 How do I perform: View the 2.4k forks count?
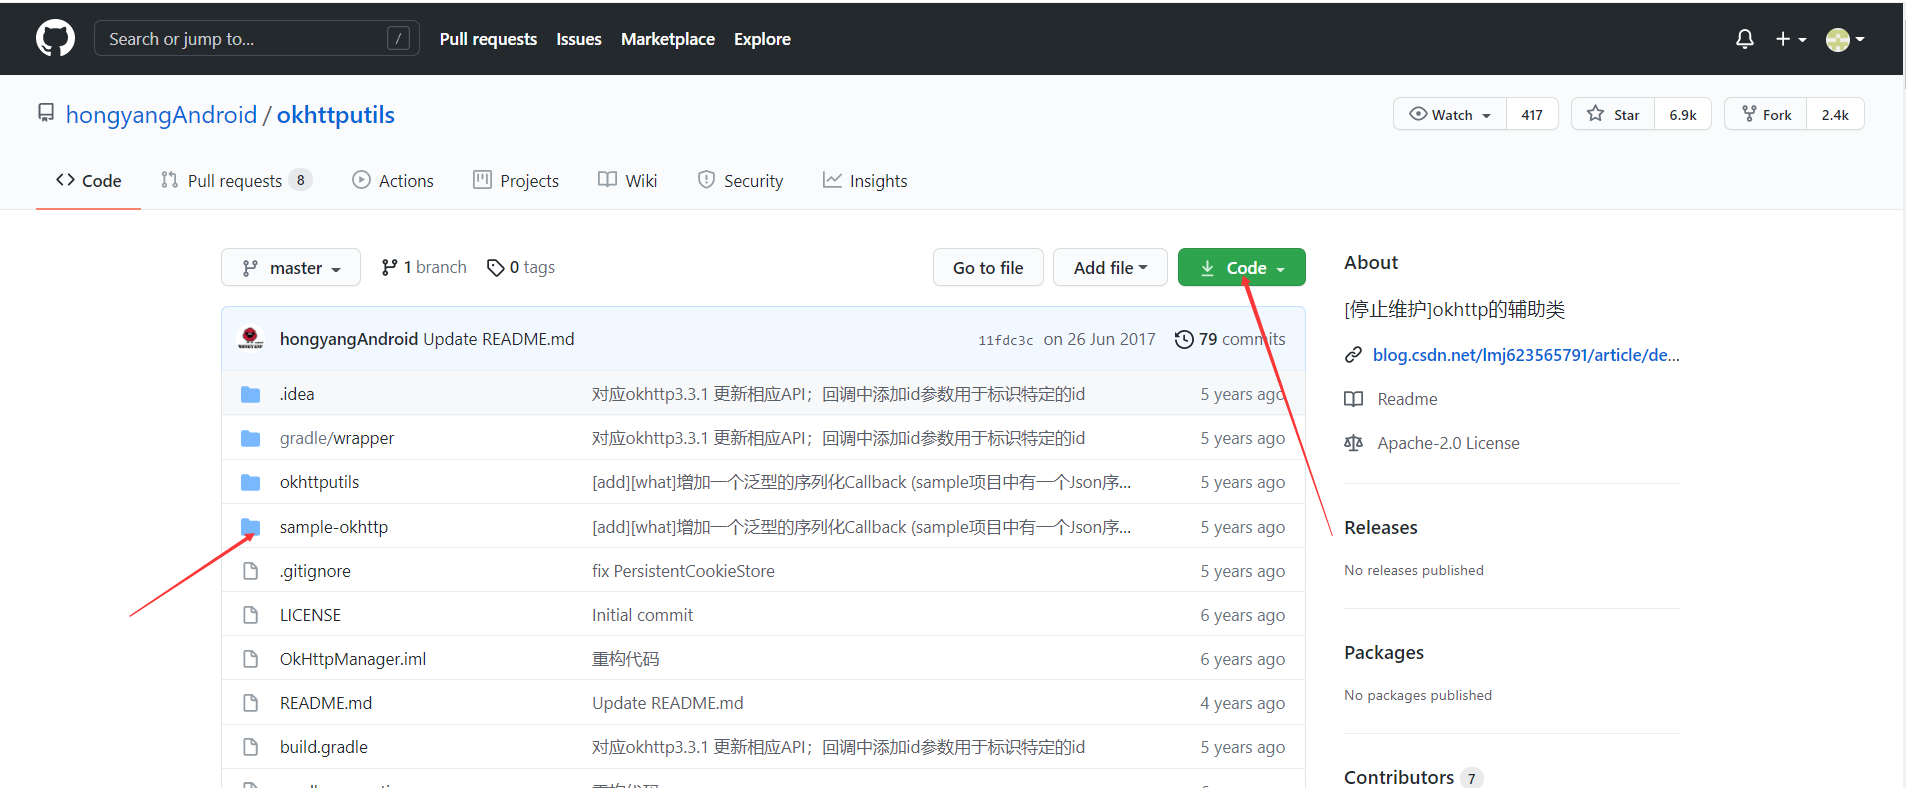[1835, 114]
